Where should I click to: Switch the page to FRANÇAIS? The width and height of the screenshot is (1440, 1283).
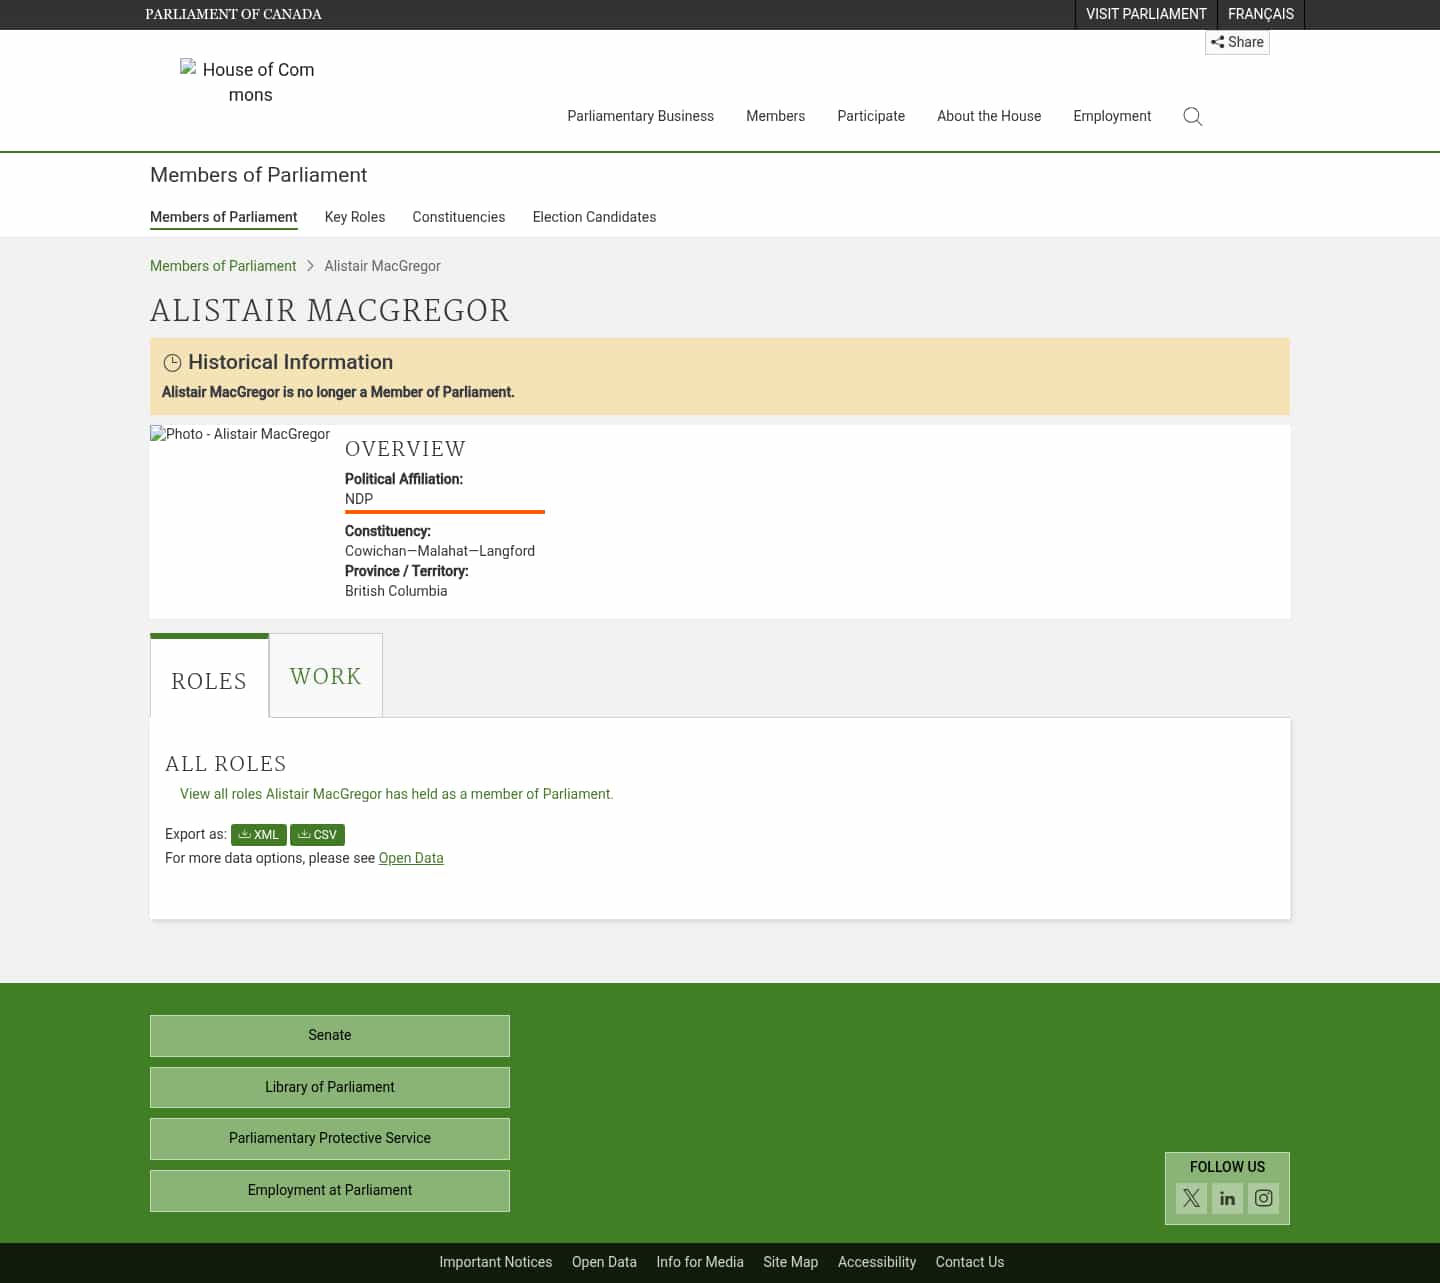(x=1260, y=14)
